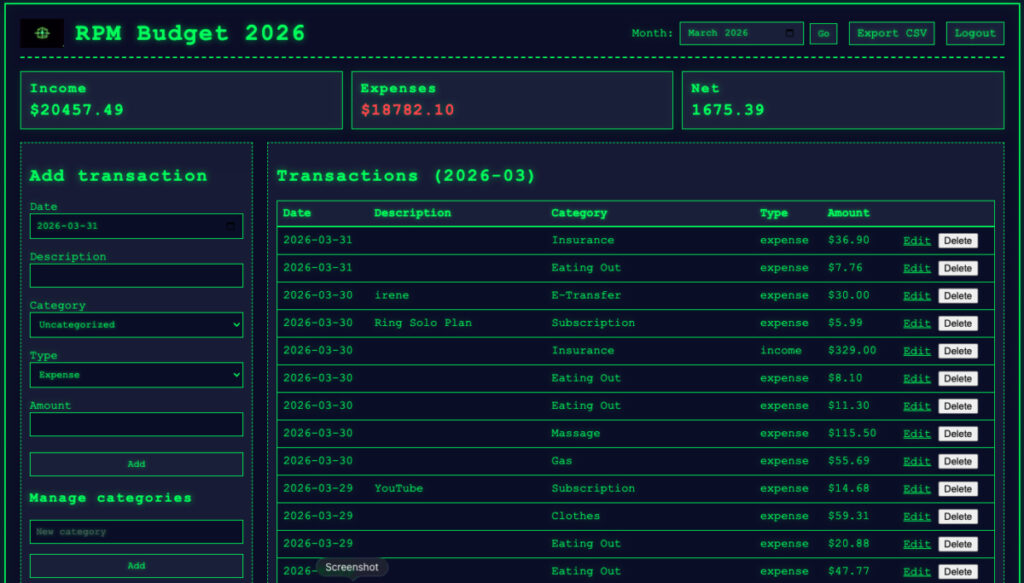Click Add below the New category field
The width and height of the screenshot is (1024, 583).
point(136,566)
